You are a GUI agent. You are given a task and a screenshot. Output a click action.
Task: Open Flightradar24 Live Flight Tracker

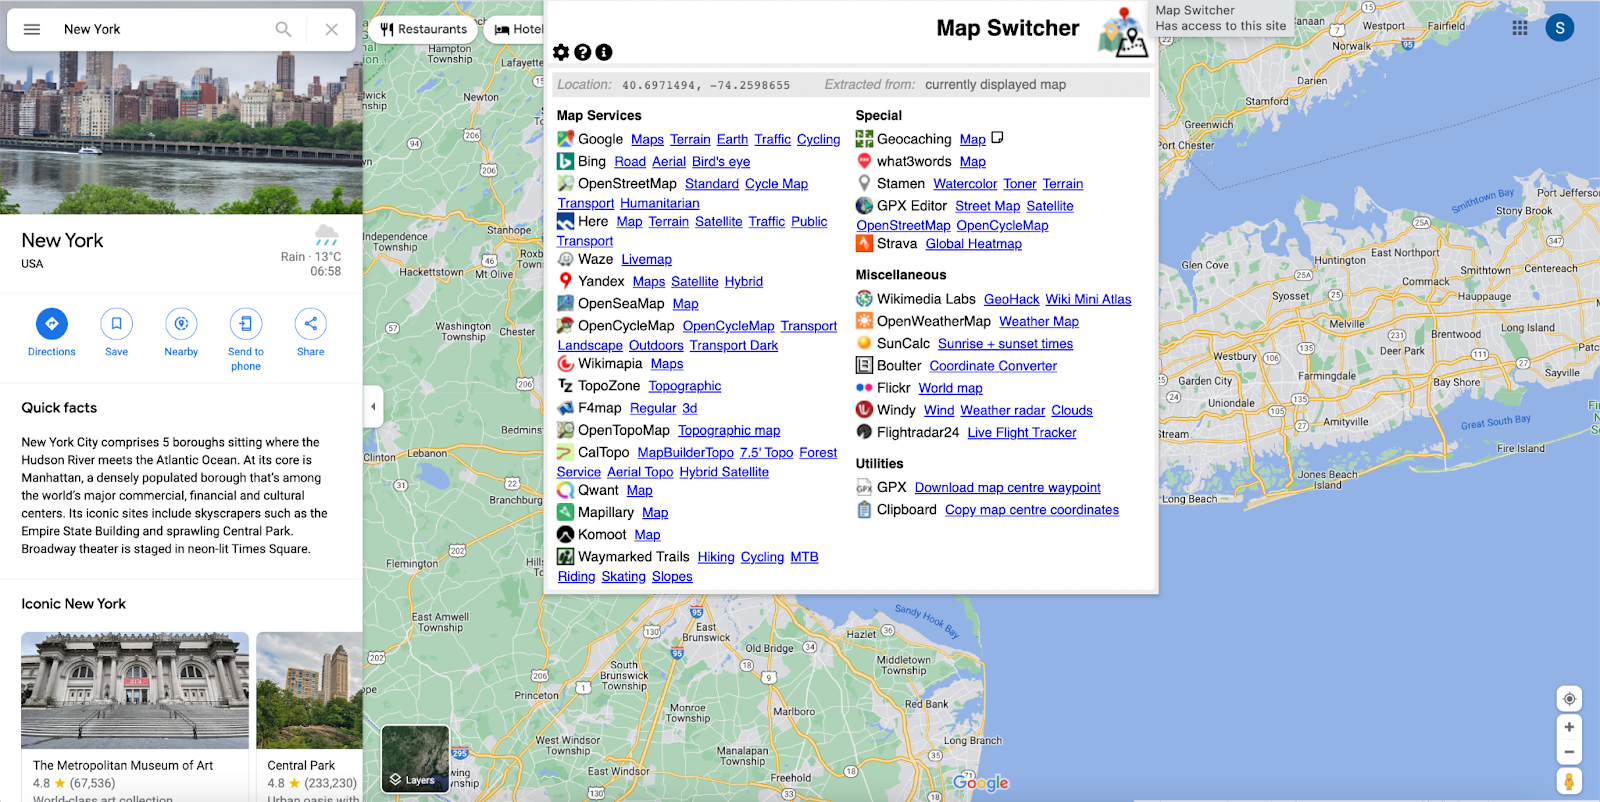point(1022,433)
